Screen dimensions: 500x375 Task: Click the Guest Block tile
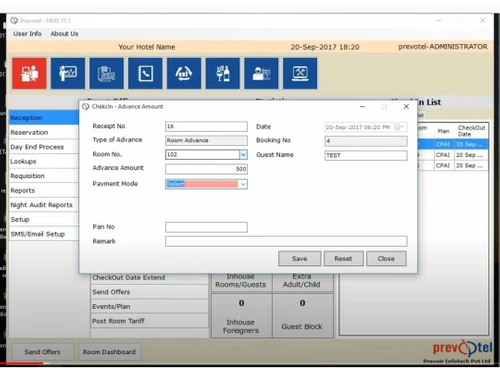coord(302,316)
